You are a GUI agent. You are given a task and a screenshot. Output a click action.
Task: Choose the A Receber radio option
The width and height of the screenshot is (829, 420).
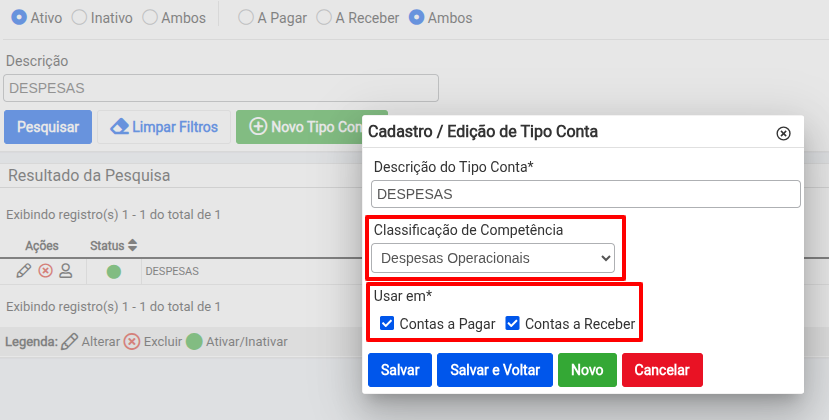[323, 18]
